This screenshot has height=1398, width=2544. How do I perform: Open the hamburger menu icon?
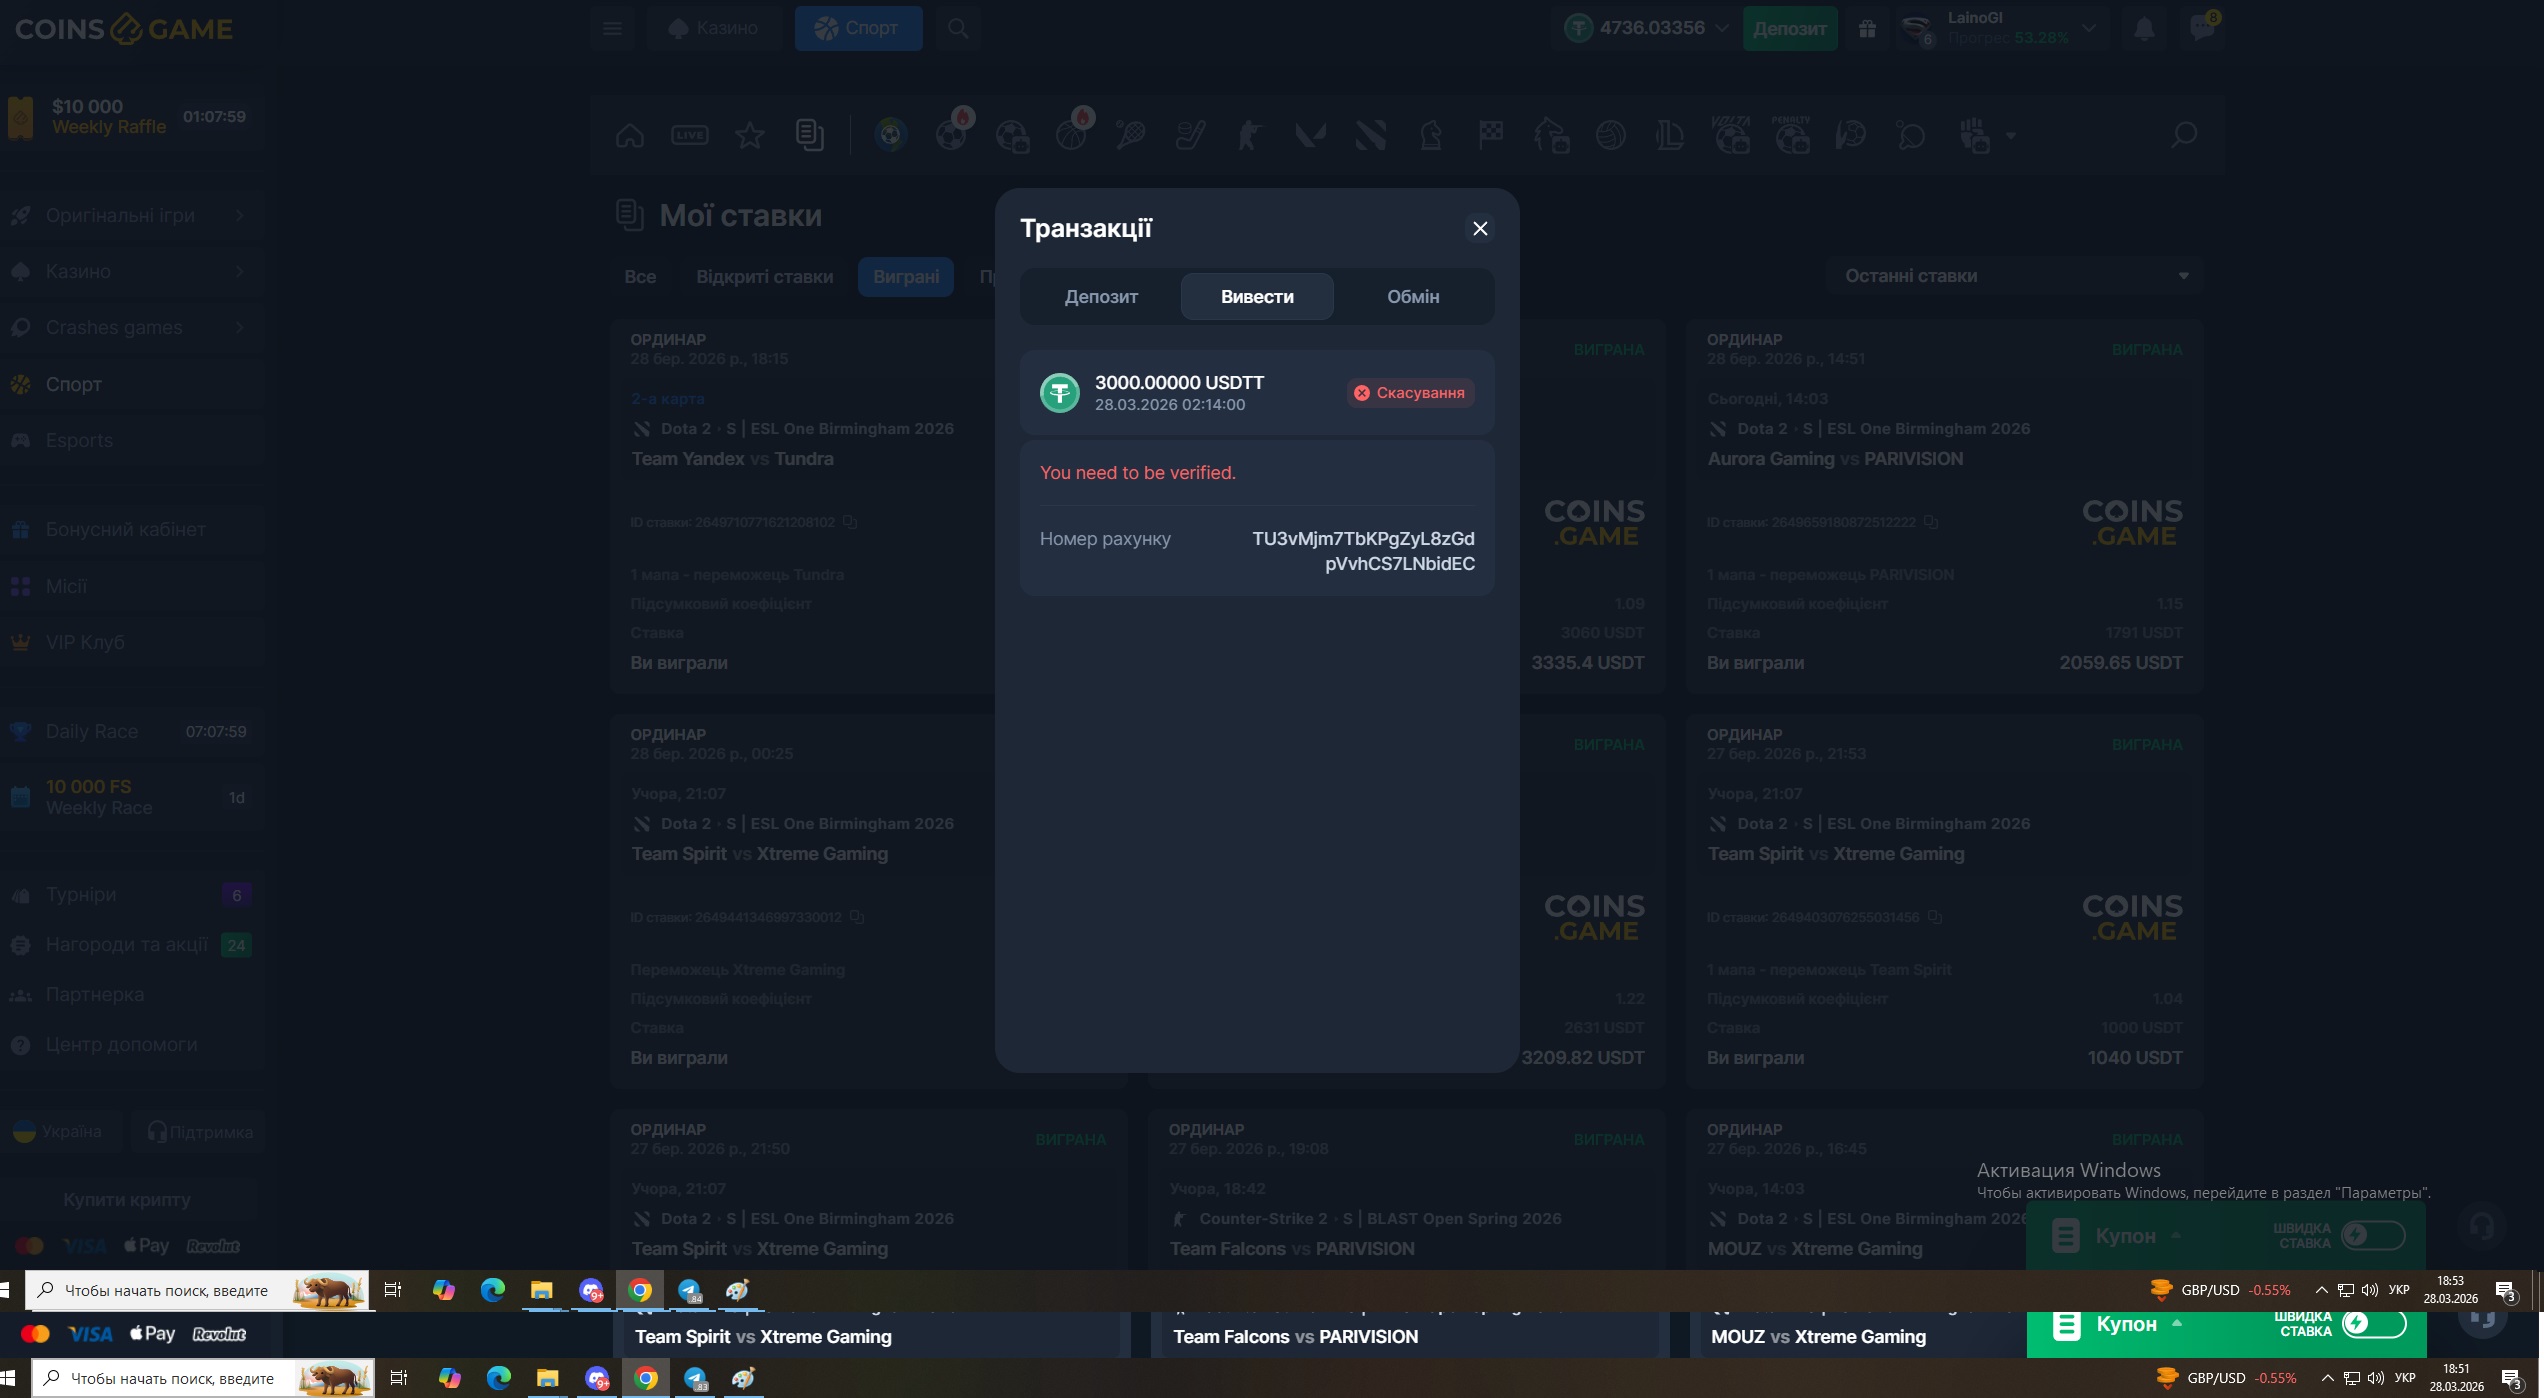tap(612, 29)
